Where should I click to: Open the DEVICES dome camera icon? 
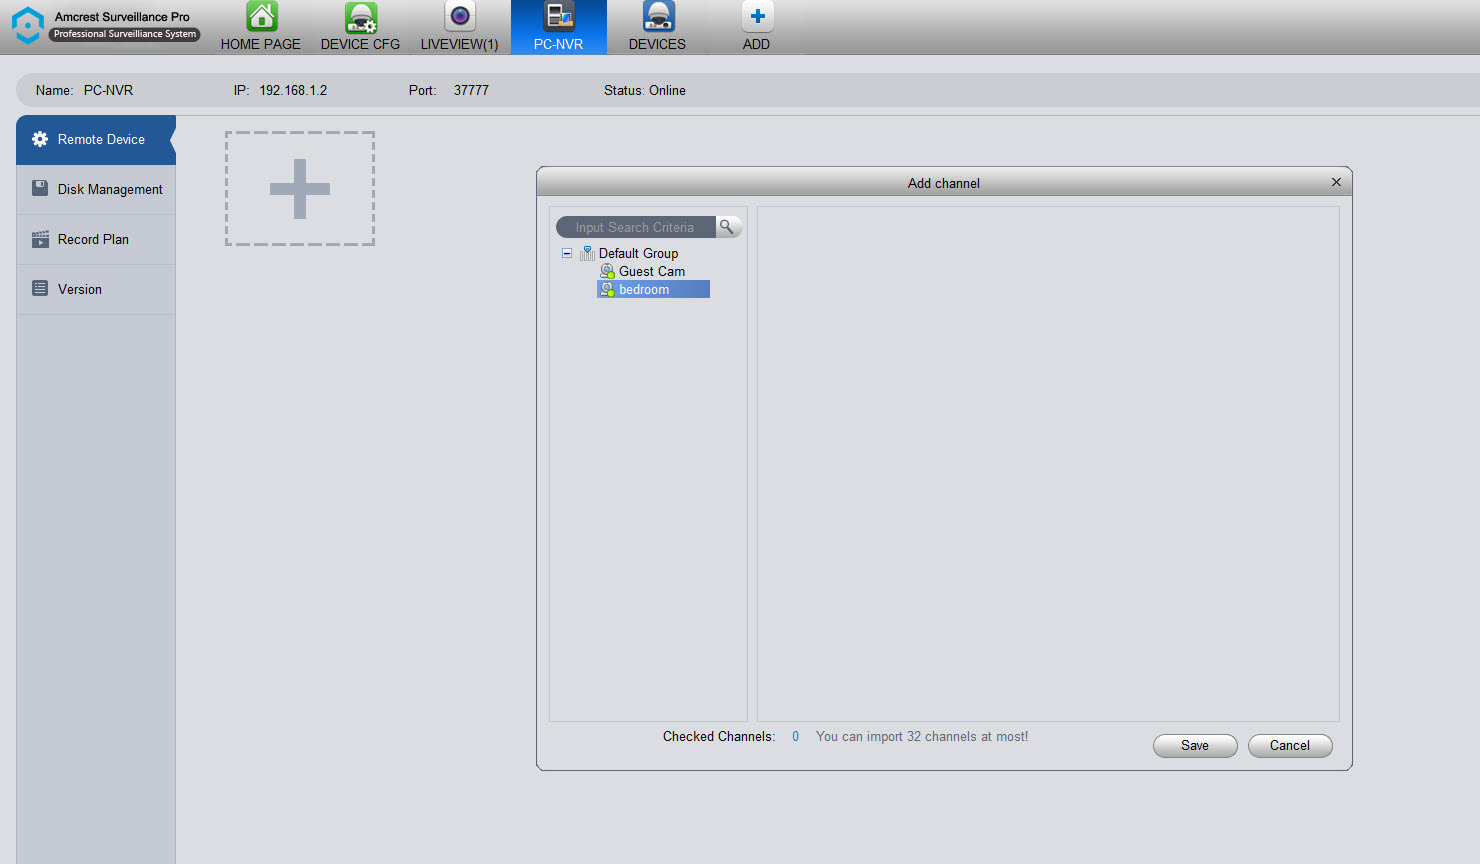[x=658, y=16]
